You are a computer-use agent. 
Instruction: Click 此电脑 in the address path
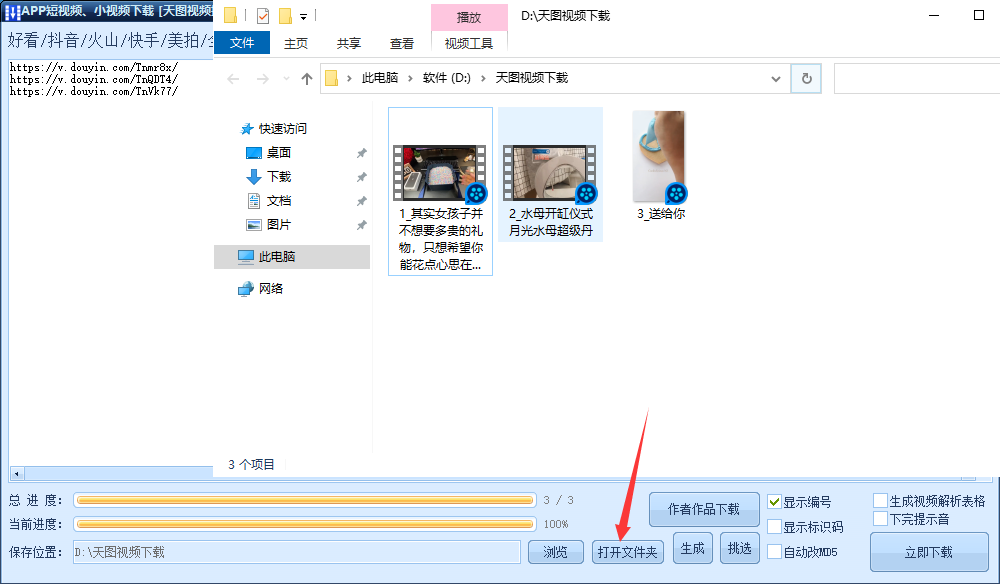pyautogui.click(x=379, y=78)
